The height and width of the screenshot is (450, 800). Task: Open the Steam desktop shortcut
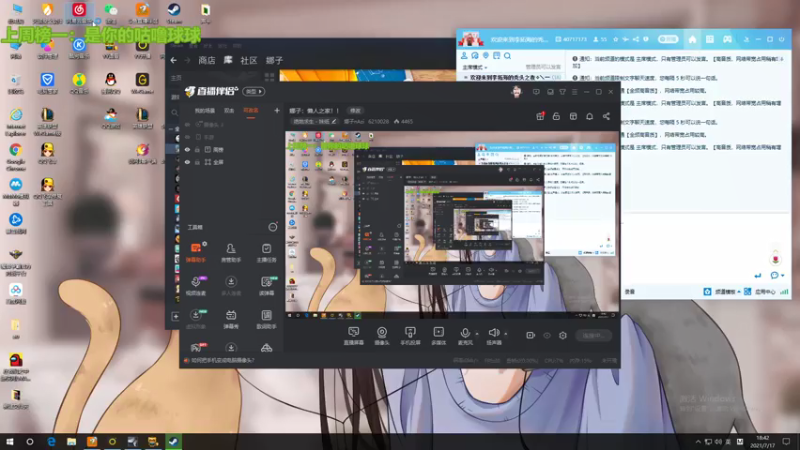[x=174, y=13]
